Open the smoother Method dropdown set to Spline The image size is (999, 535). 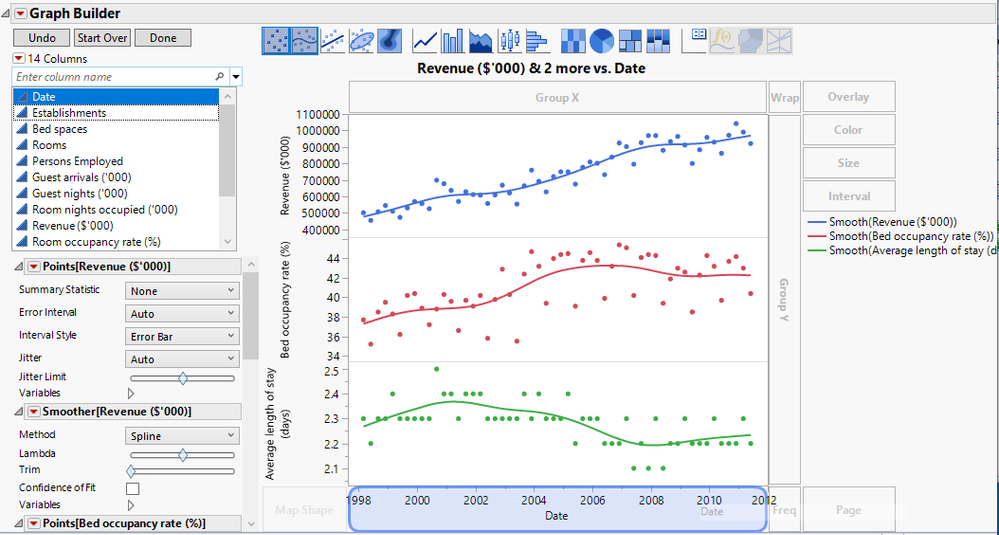point(182,436)
